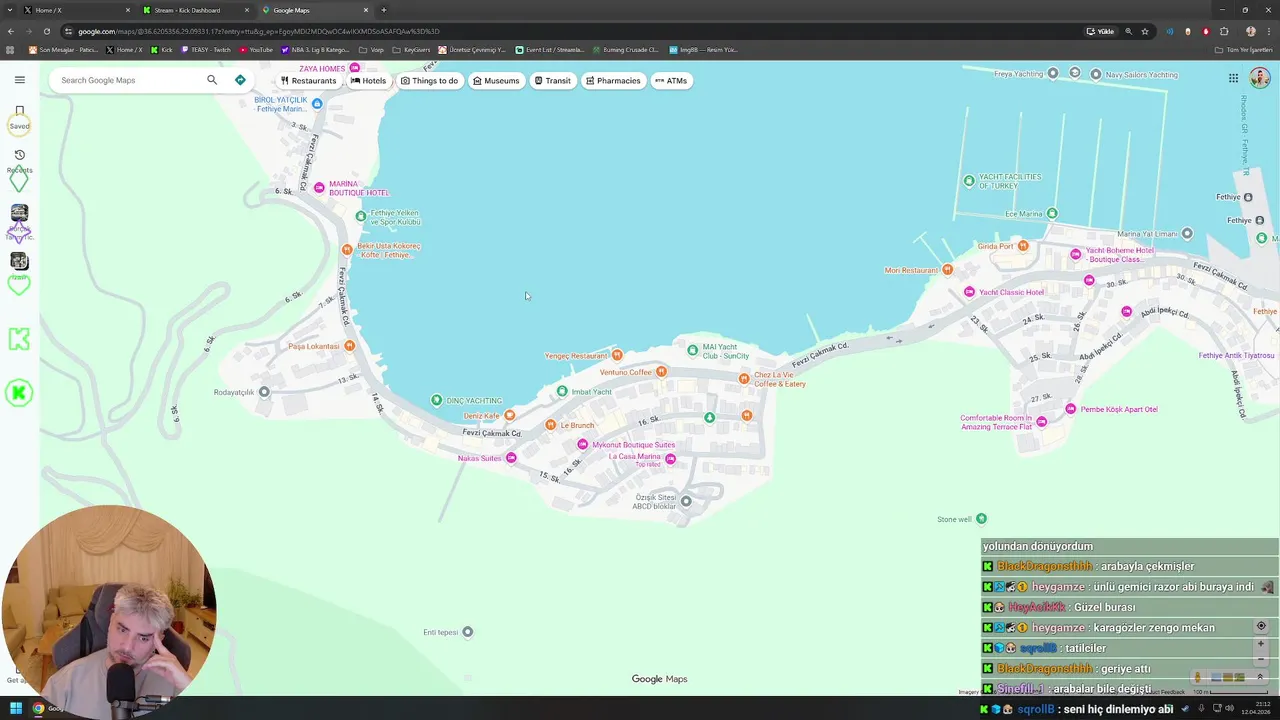
Task: Filter map by Hotels chip
Action: point(368,81)
